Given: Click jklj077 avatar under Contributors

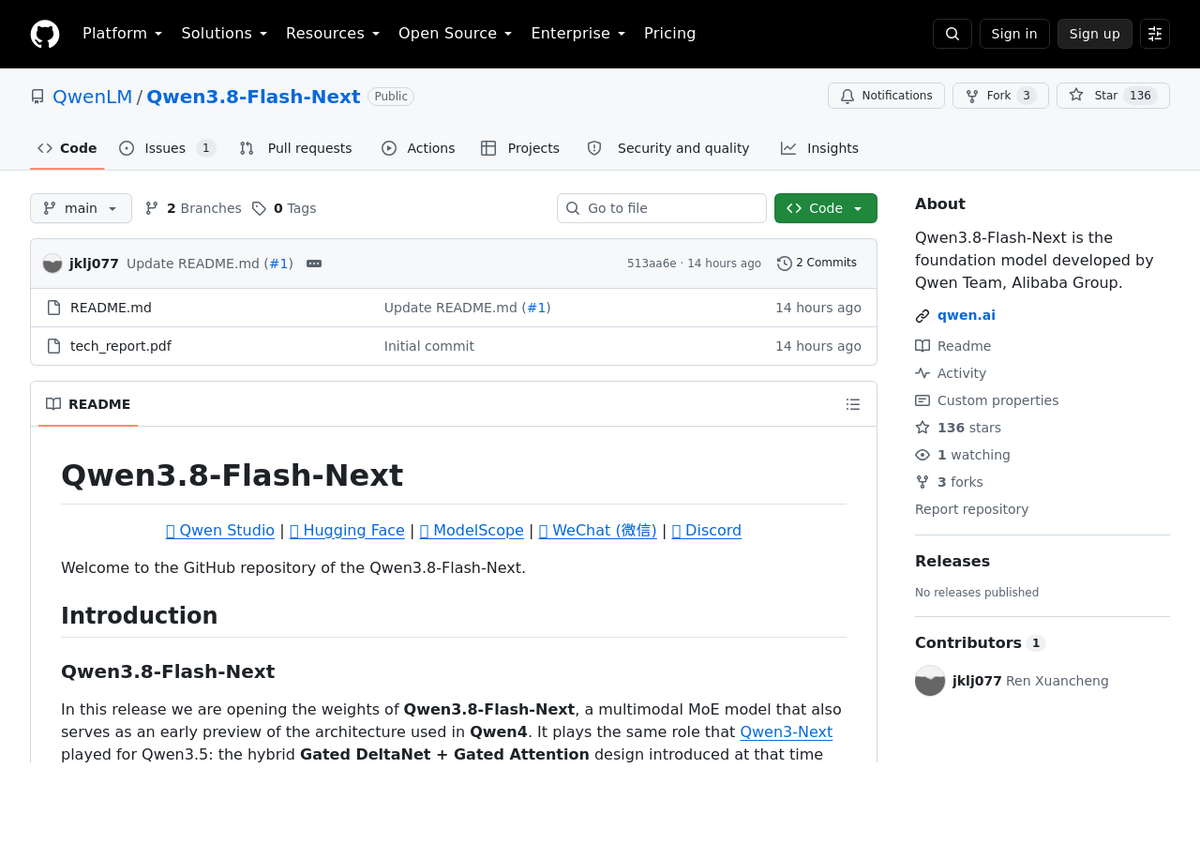Looking at the screenshot, I should [930, 681].
